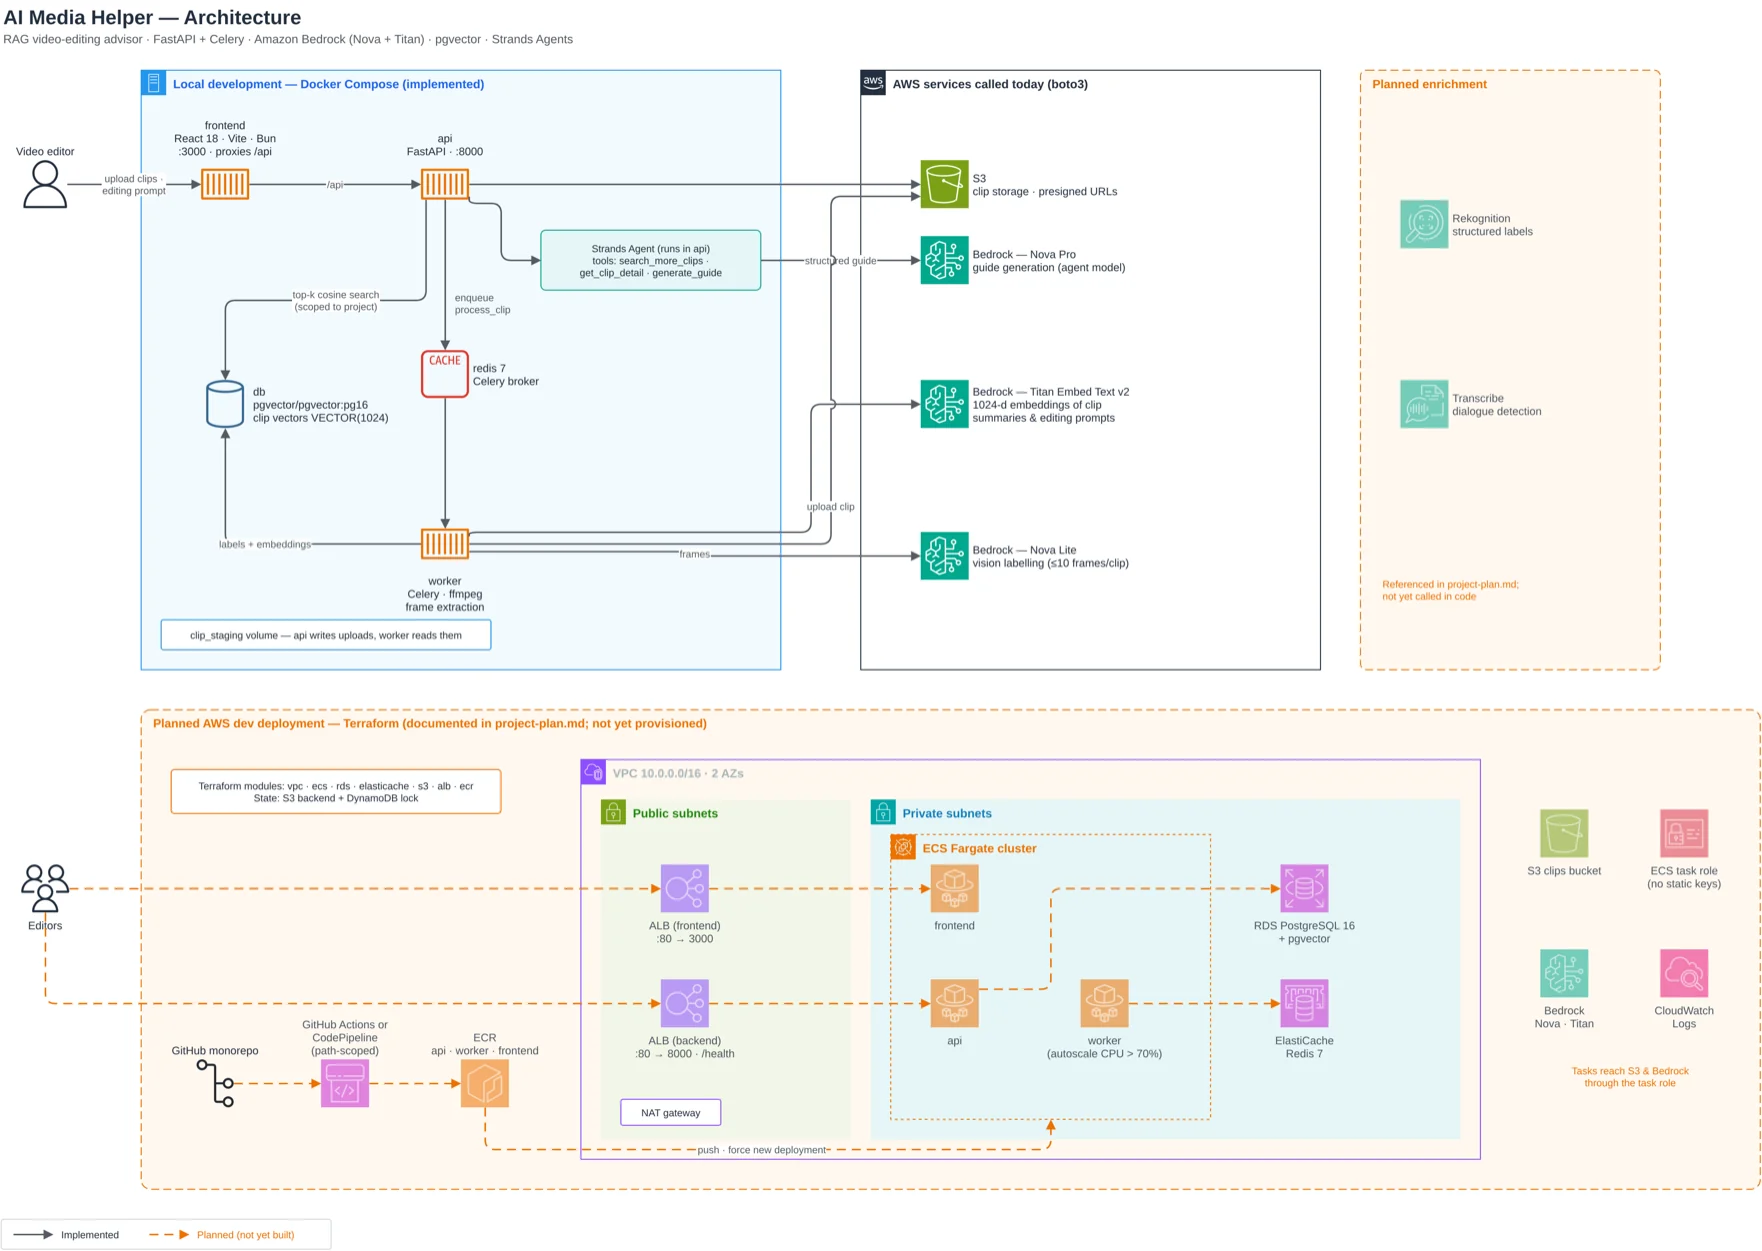Select the Private subnets lock icon
Viewport: 1762px width, 1251px height.
click(883, 812)
